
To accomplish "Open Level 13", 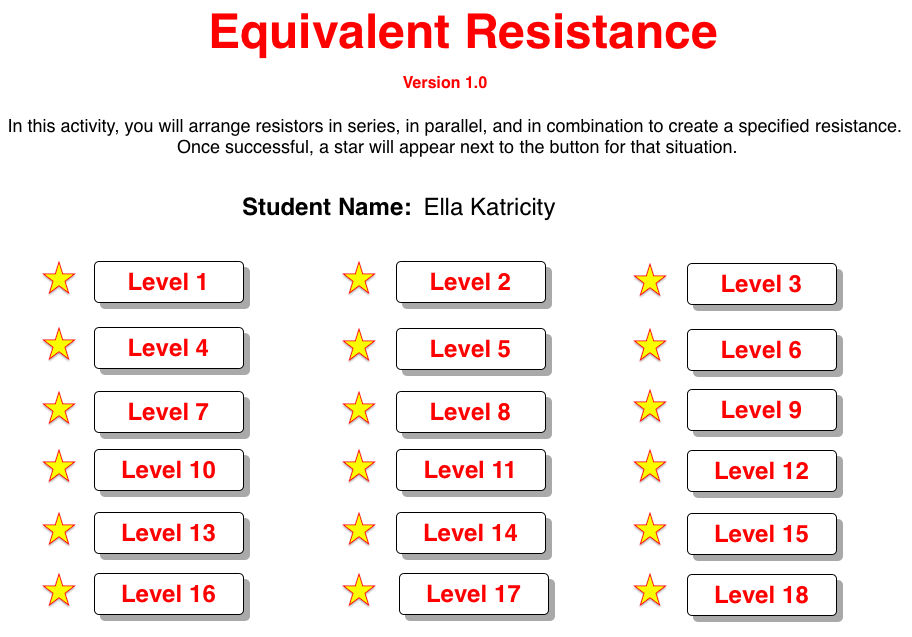I will click(168, 532).
